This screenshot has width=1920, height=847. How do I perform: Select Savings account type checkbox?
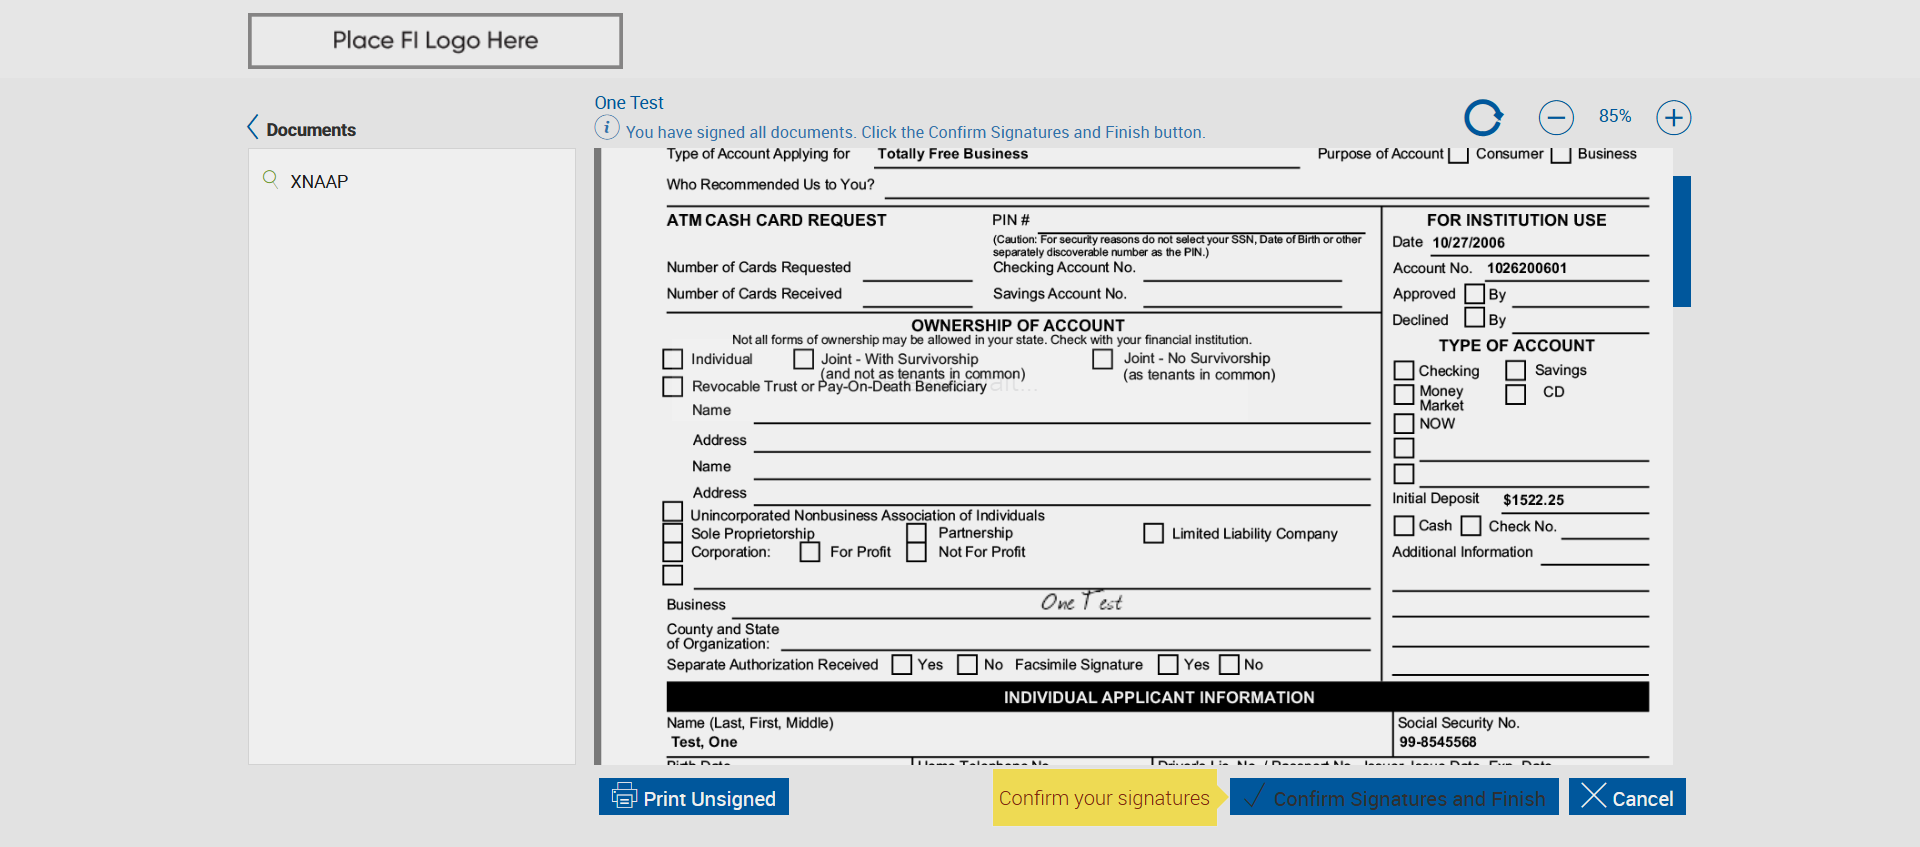(1516, 371)
